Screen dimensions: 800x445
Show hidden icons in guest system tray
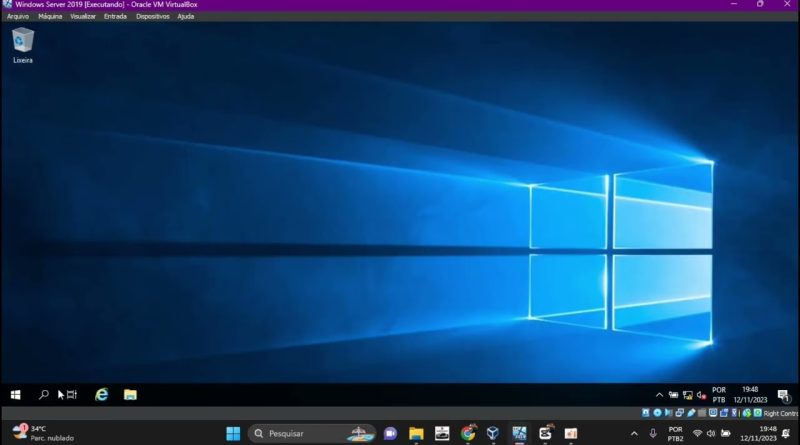[x=659, y=394]
